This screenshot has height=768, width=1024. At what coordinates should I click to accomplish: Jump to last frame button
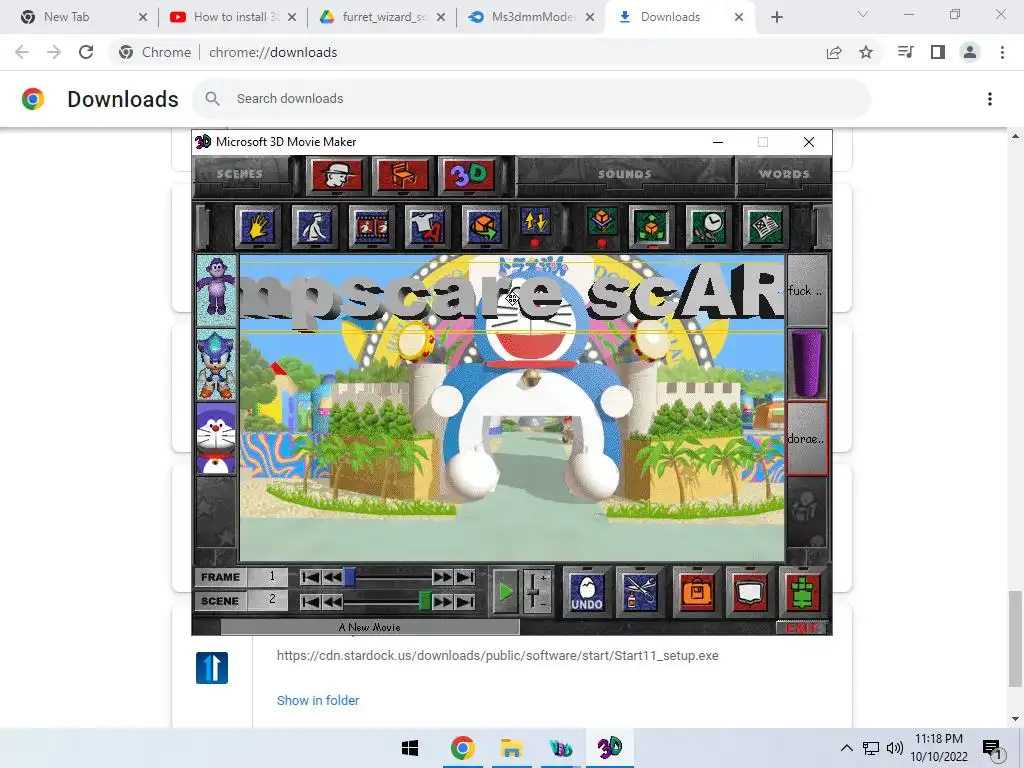(464, 577)
